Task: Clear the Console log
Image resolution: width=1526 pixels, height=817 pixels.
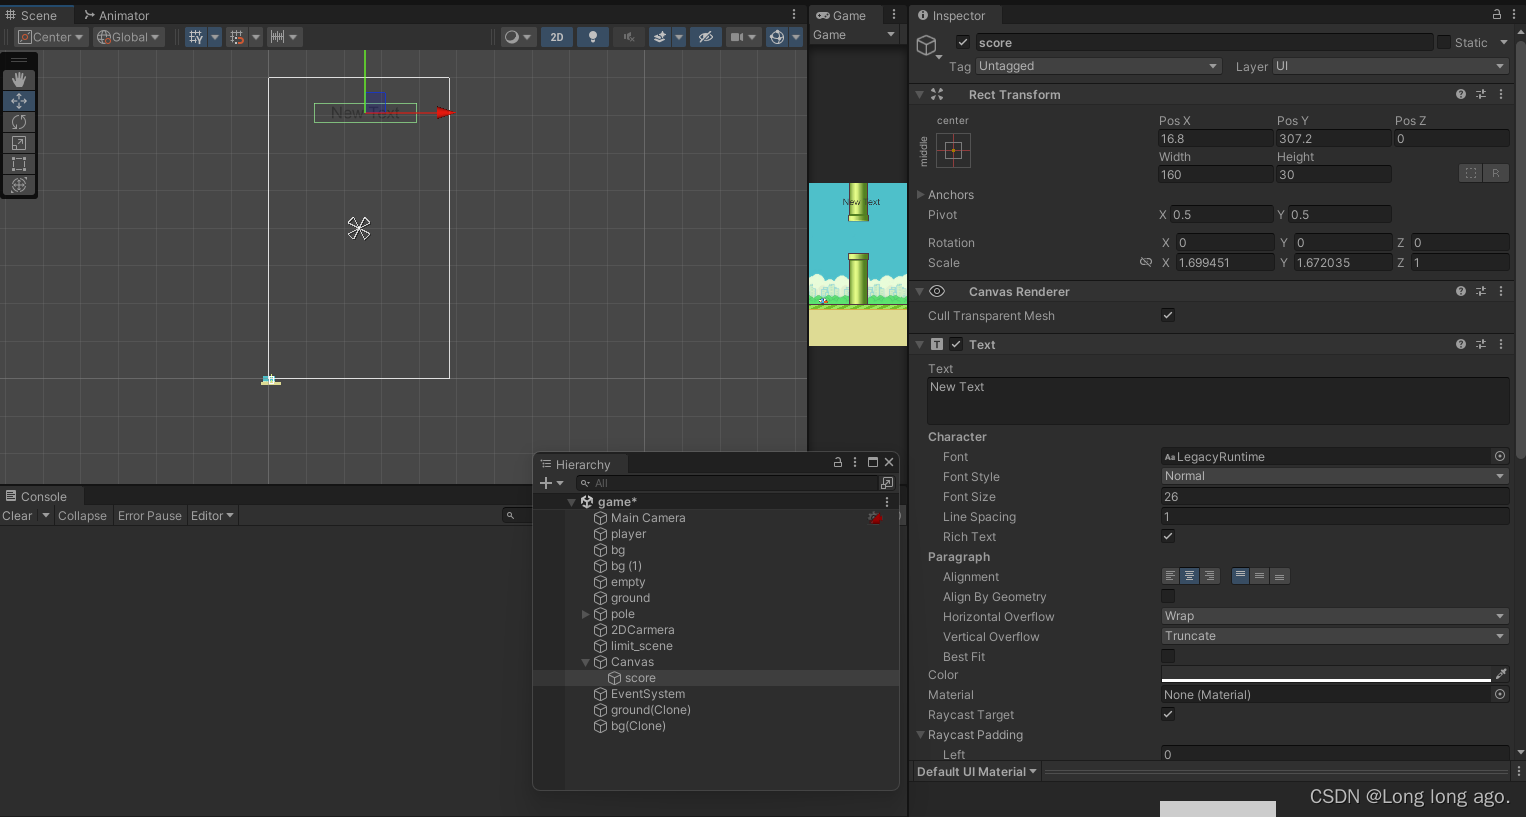Action: click(17, 516)
